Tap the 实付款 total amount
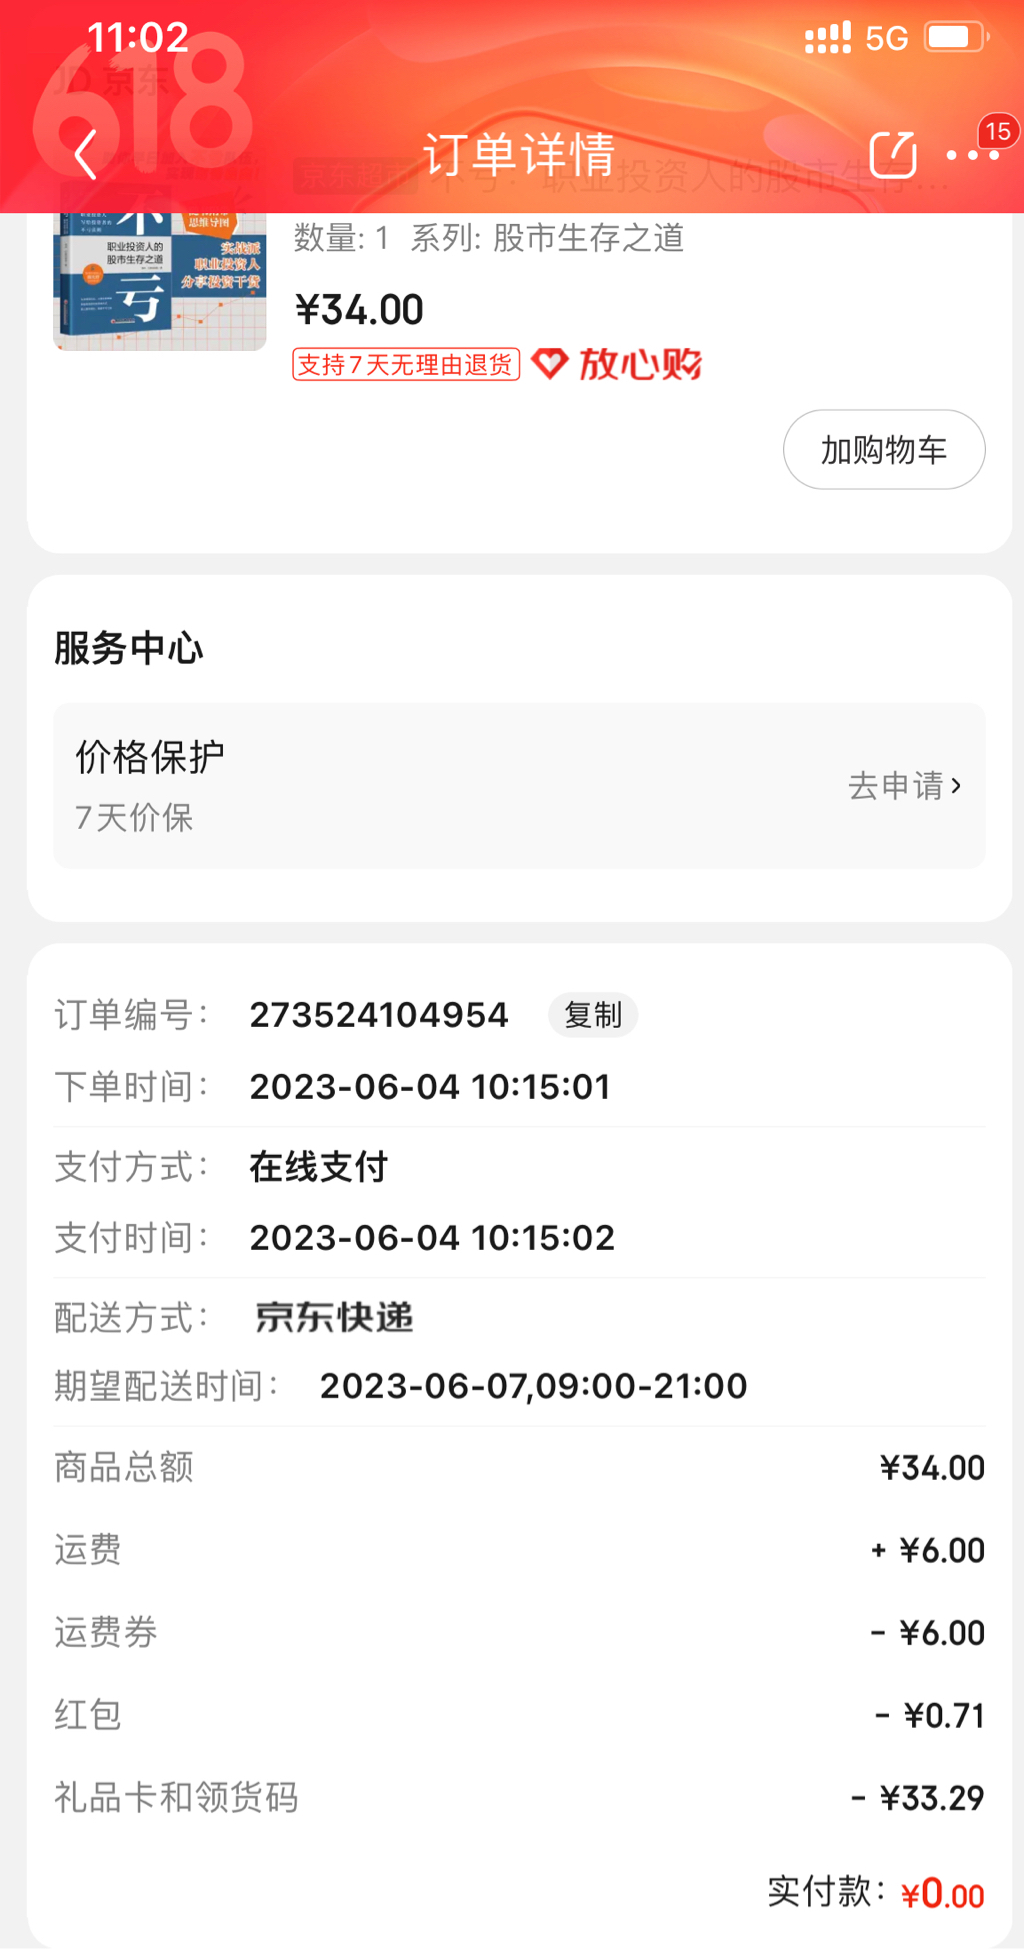 point(942,1893)
